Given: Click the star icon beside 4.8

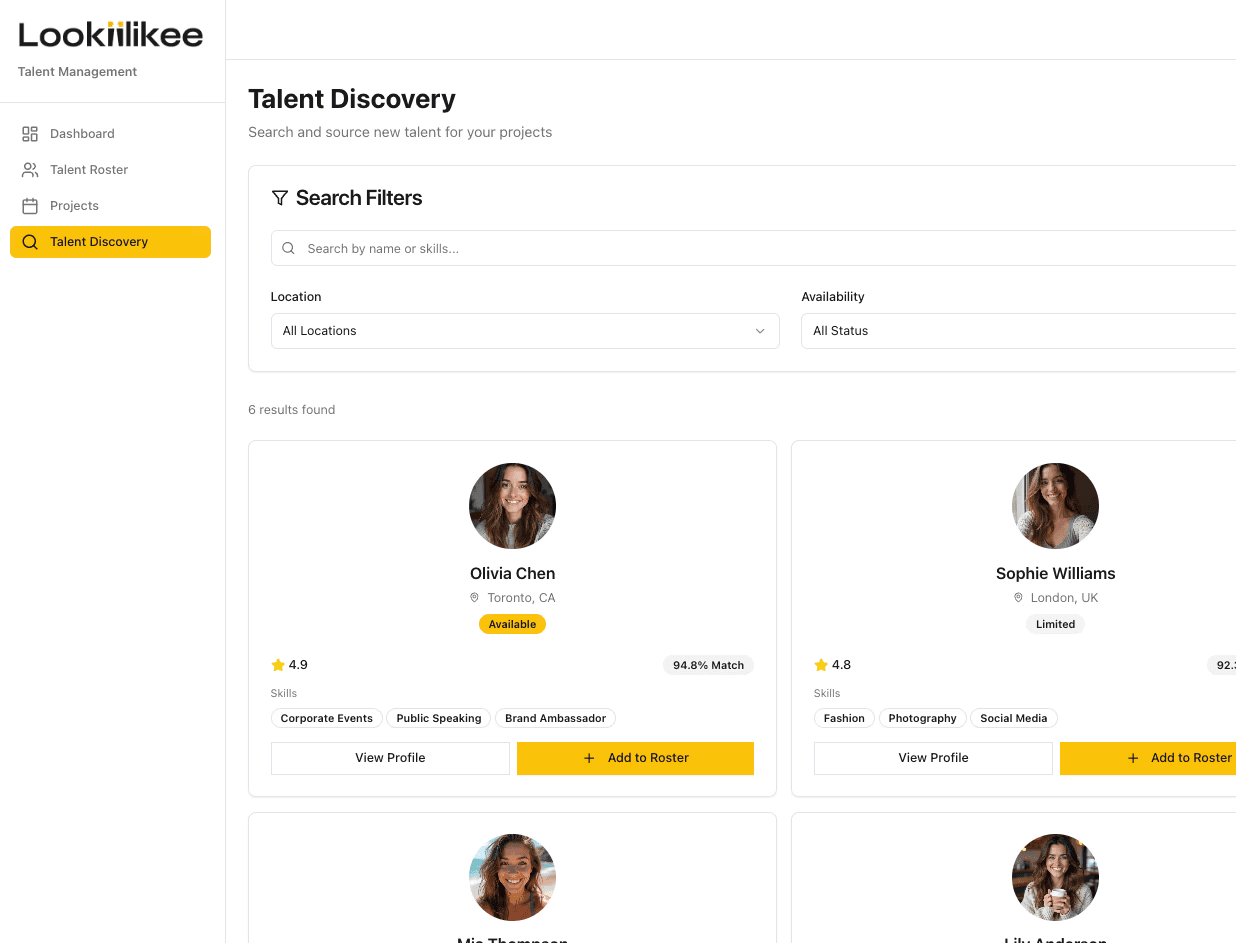Looking at the screenshot, I should [x=821, y=664].
